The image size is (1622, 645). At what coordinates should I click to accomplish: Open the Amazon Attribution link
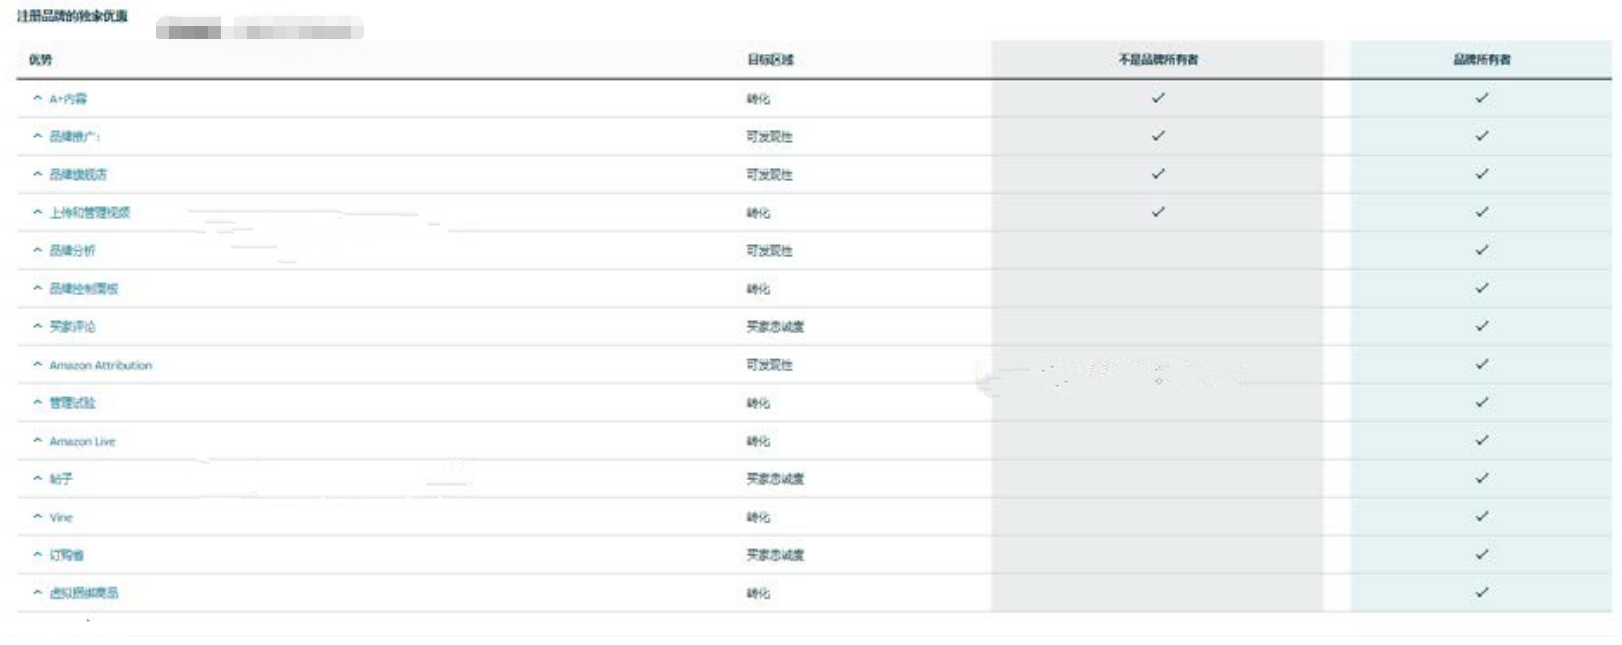pos(100,365)
